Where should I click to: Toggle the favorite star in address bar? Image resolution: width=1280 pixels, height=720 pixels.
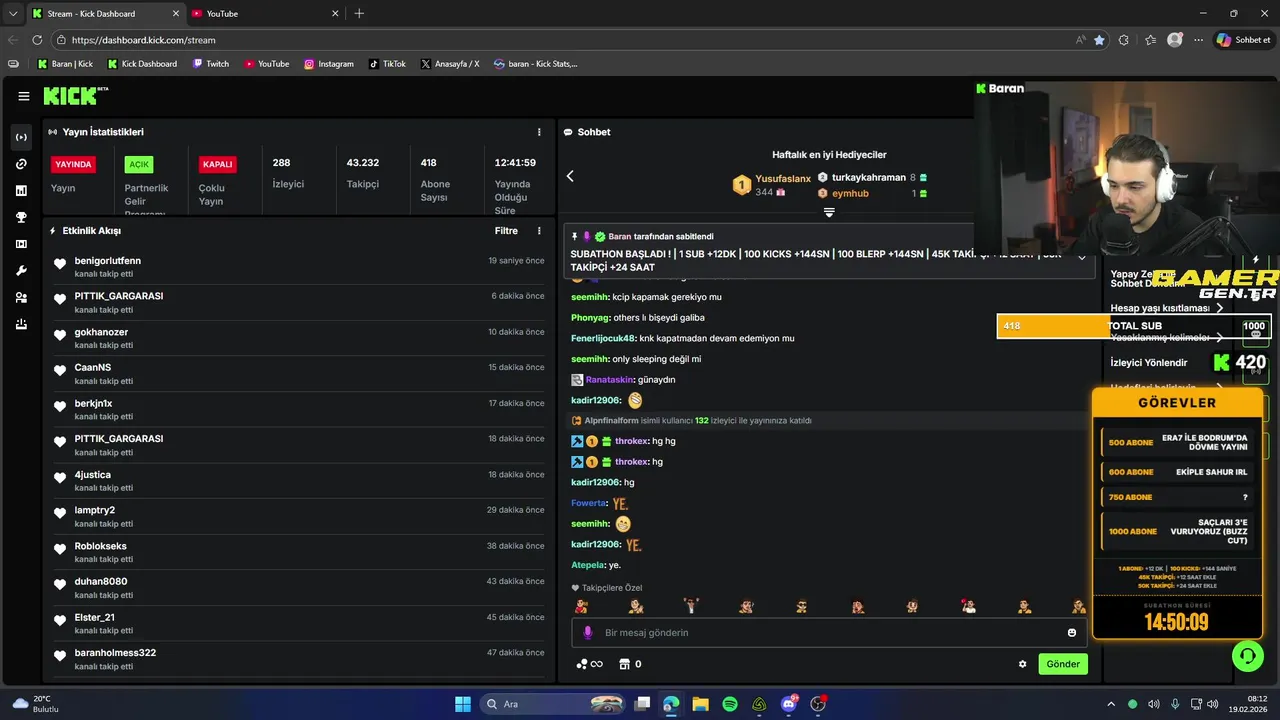tap(1099, 40)
